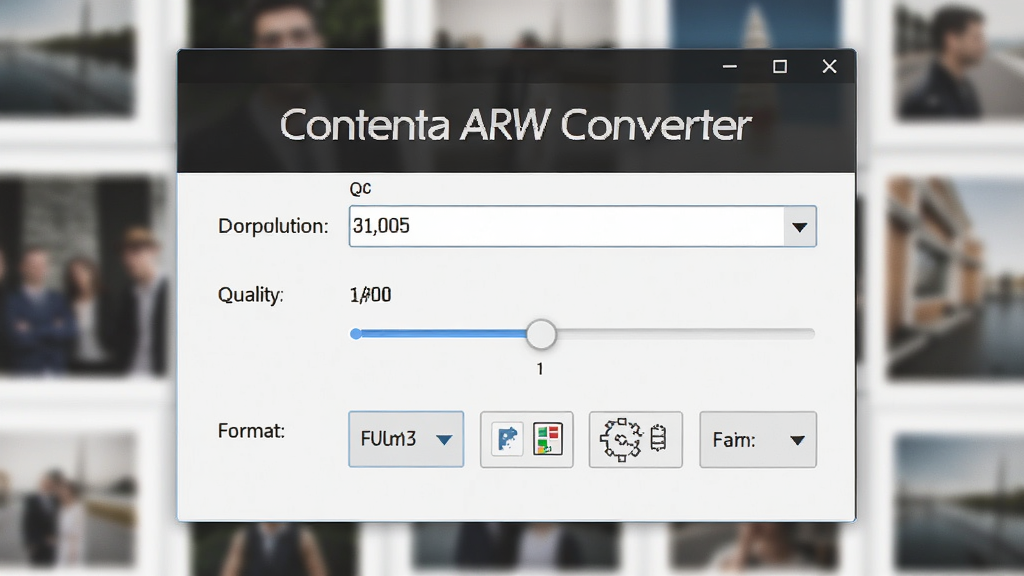The width and height of the screenshot is (1024, 576).
Task: Click the Quality slider handle
Action: click(x=541, y=334)
